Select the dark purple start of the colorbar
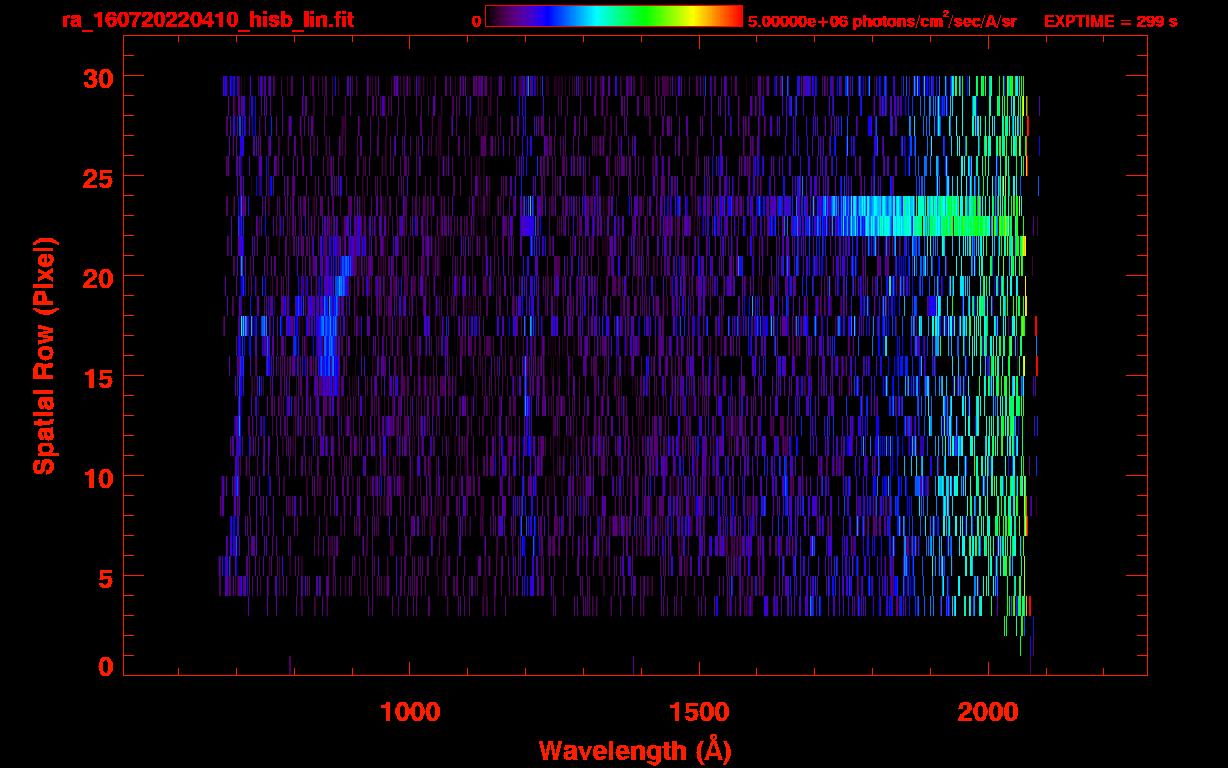Screen dimensions: 1228x768 coord(496,16)
